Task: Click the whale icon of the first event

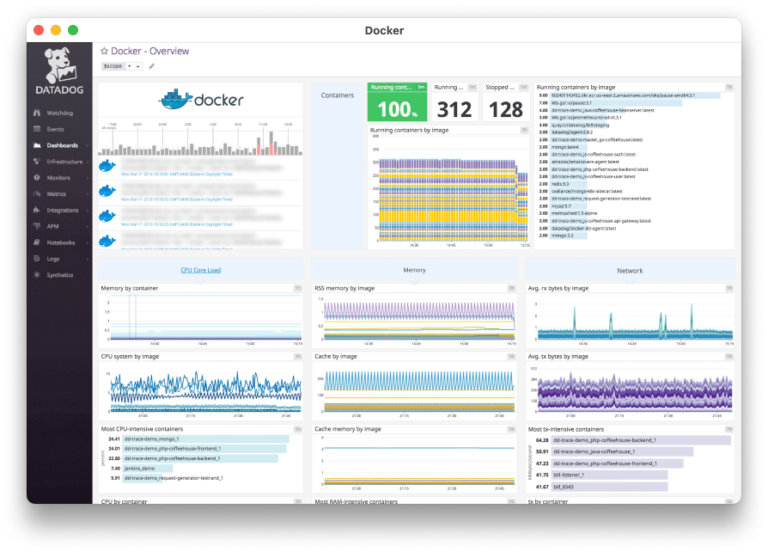Action: pyautogui.click(x=107, y=166)
